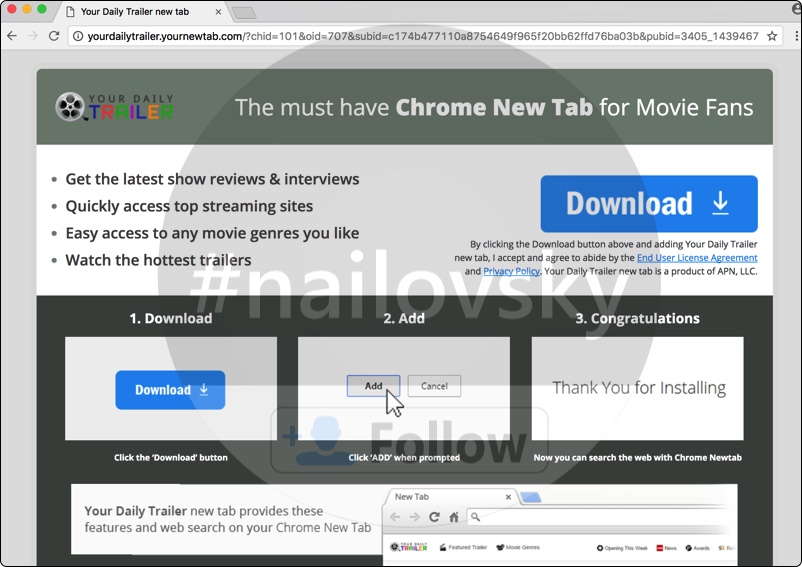Reload the current page
The height and width of the screenshot is (567, 802).
[x=54, y=36]
